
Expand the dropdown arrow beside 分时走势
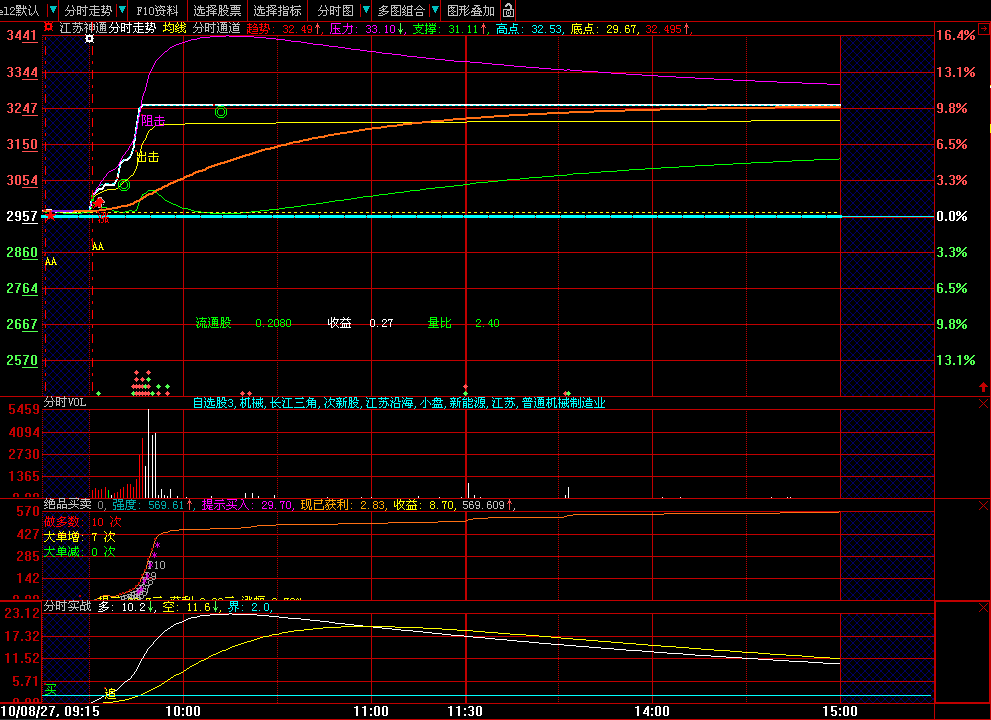pos(123,10)
